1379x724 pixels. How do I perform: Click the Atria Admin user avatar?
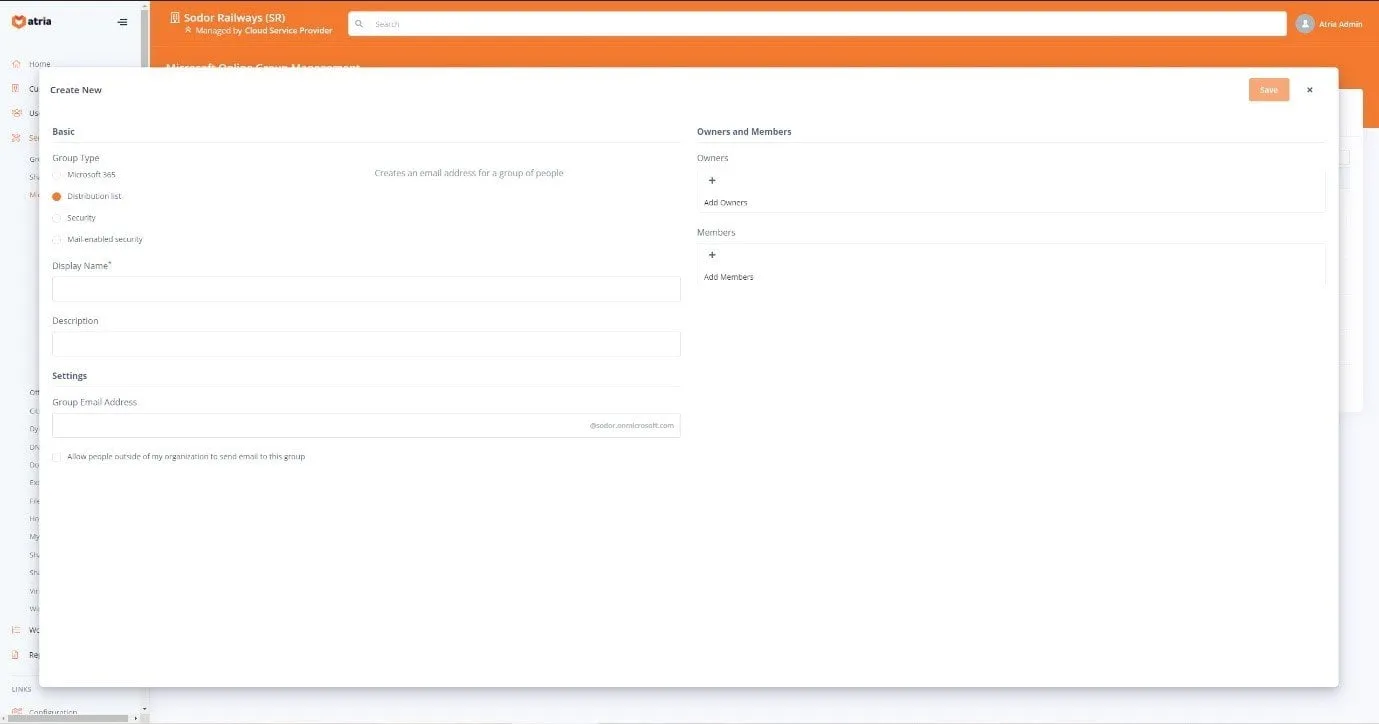(x=1304, y=24)
